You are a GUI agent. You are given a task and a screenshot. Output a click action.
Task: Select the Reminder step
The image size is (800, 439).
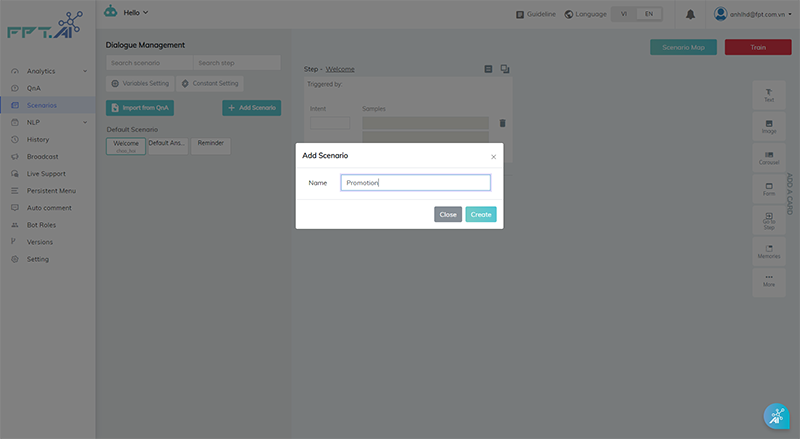click(211, 146)
